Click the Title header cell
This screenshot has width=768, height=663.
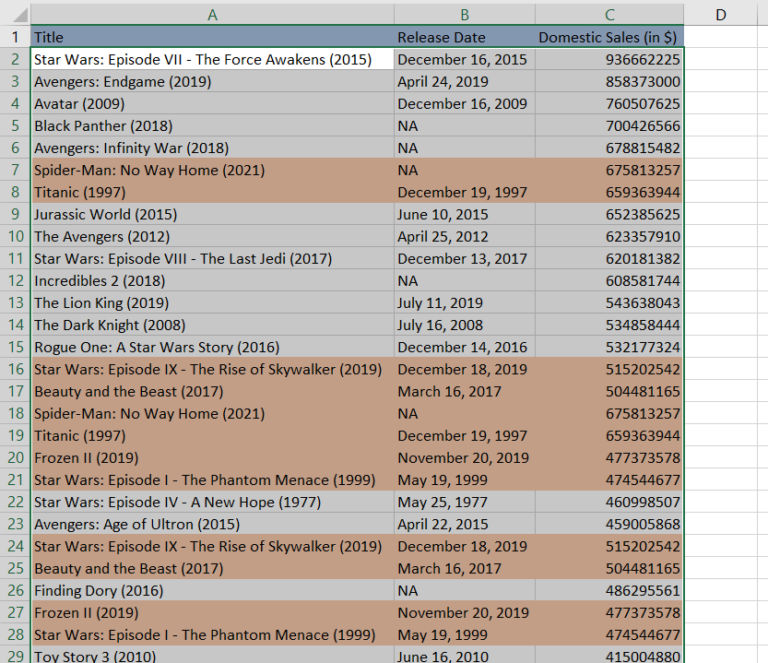tap(211, 37)
